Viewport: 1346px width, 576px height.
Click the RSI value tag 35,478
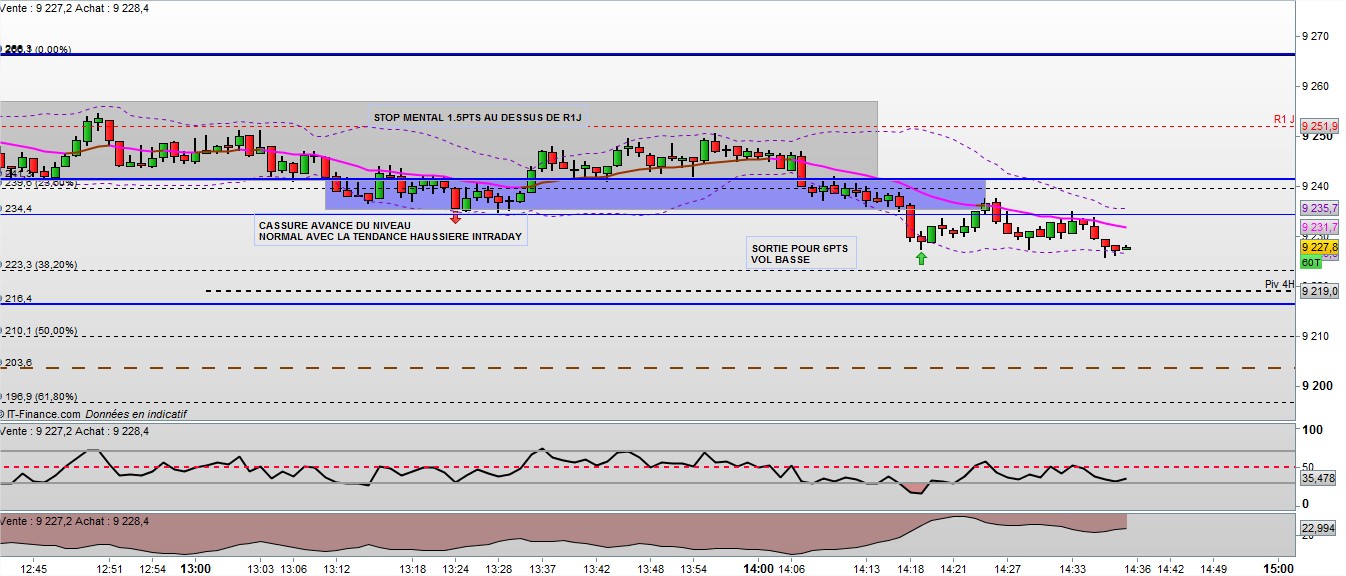click(1319, 479)
